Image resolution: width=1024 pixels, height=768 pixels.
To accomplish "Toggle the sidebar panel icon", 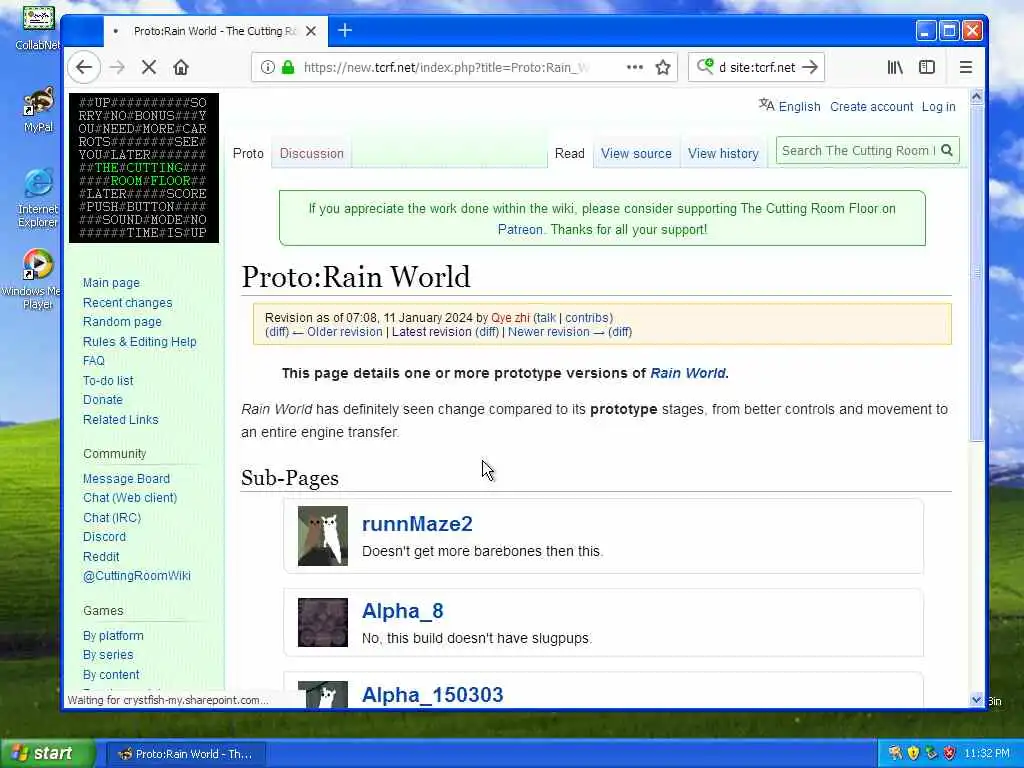I will coord(927,67).
